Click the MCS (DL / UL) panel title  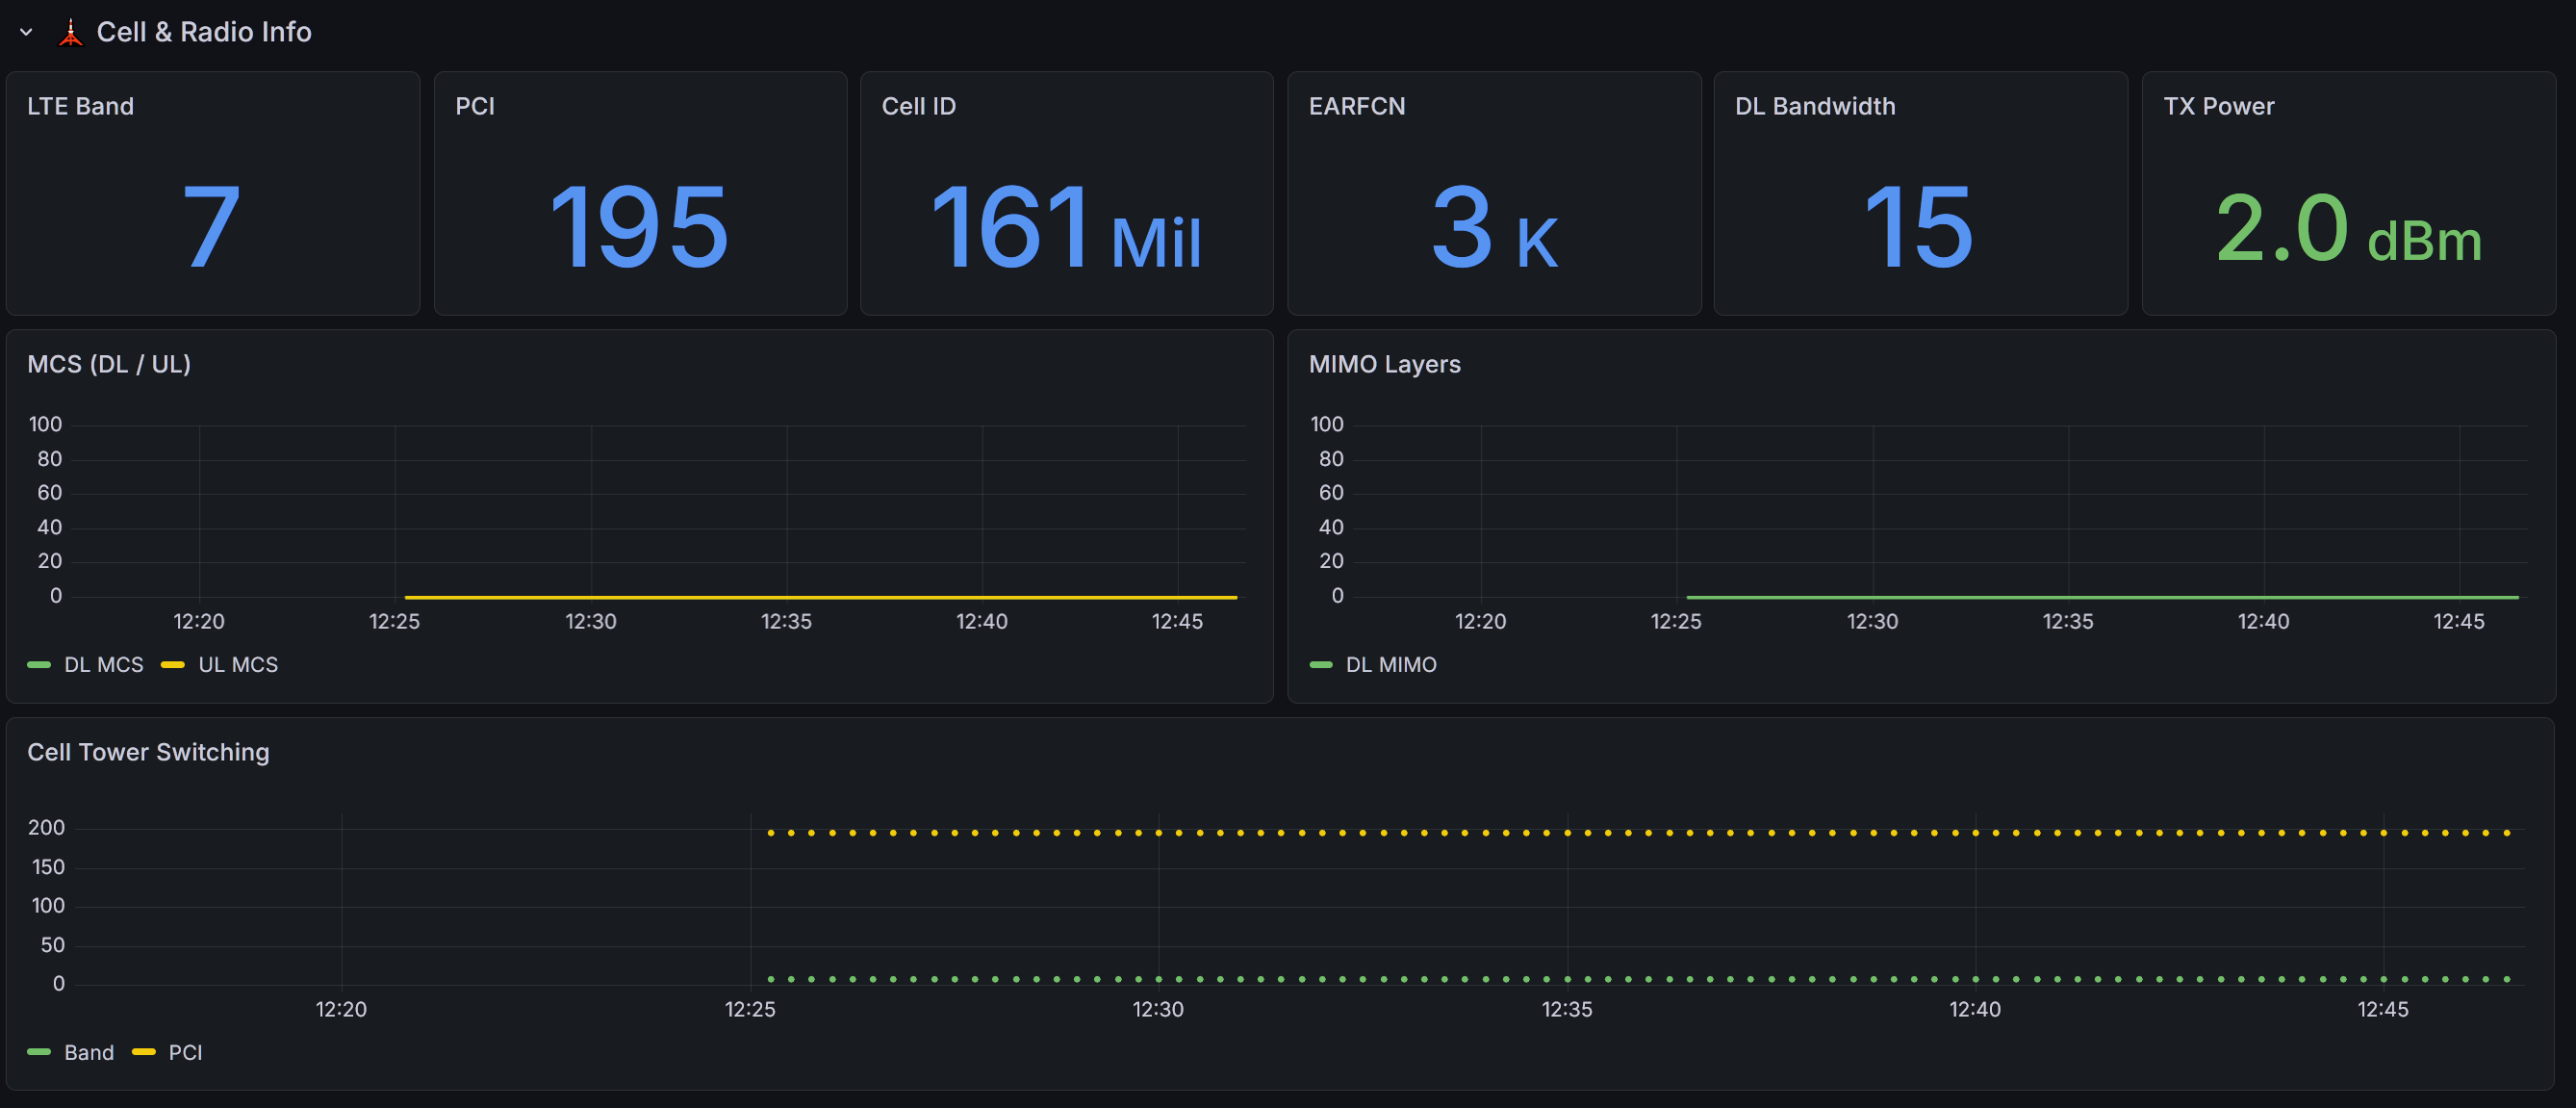point(109,364)
